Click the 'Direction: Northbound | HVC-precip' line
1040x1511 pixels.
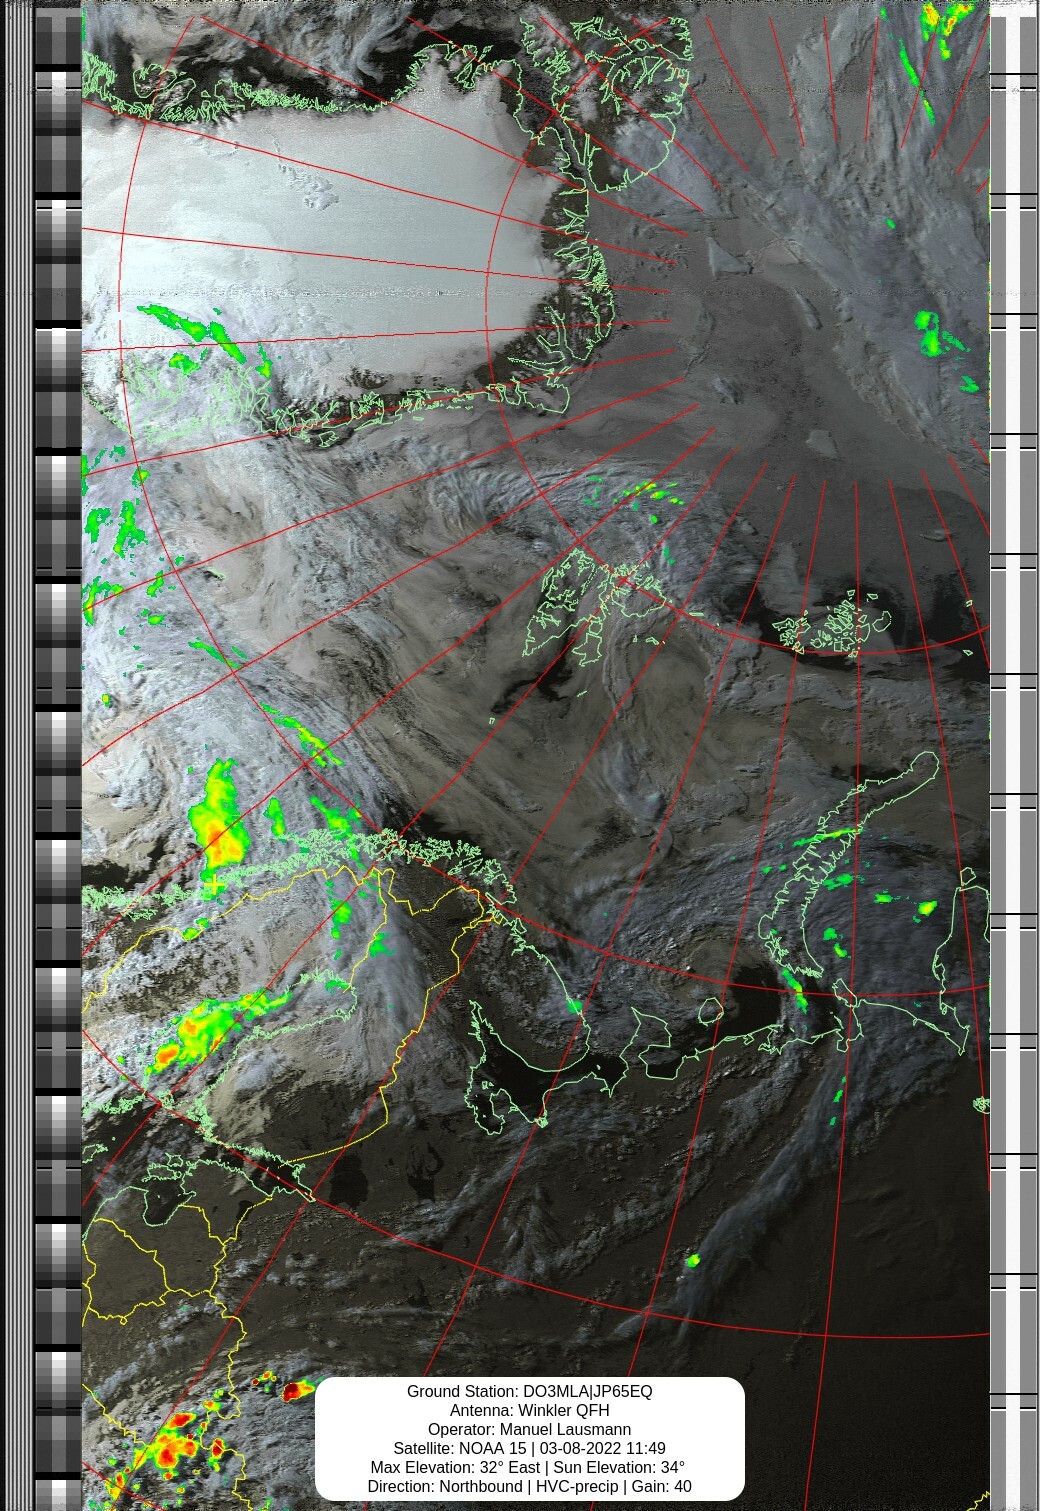point(529,1486)
